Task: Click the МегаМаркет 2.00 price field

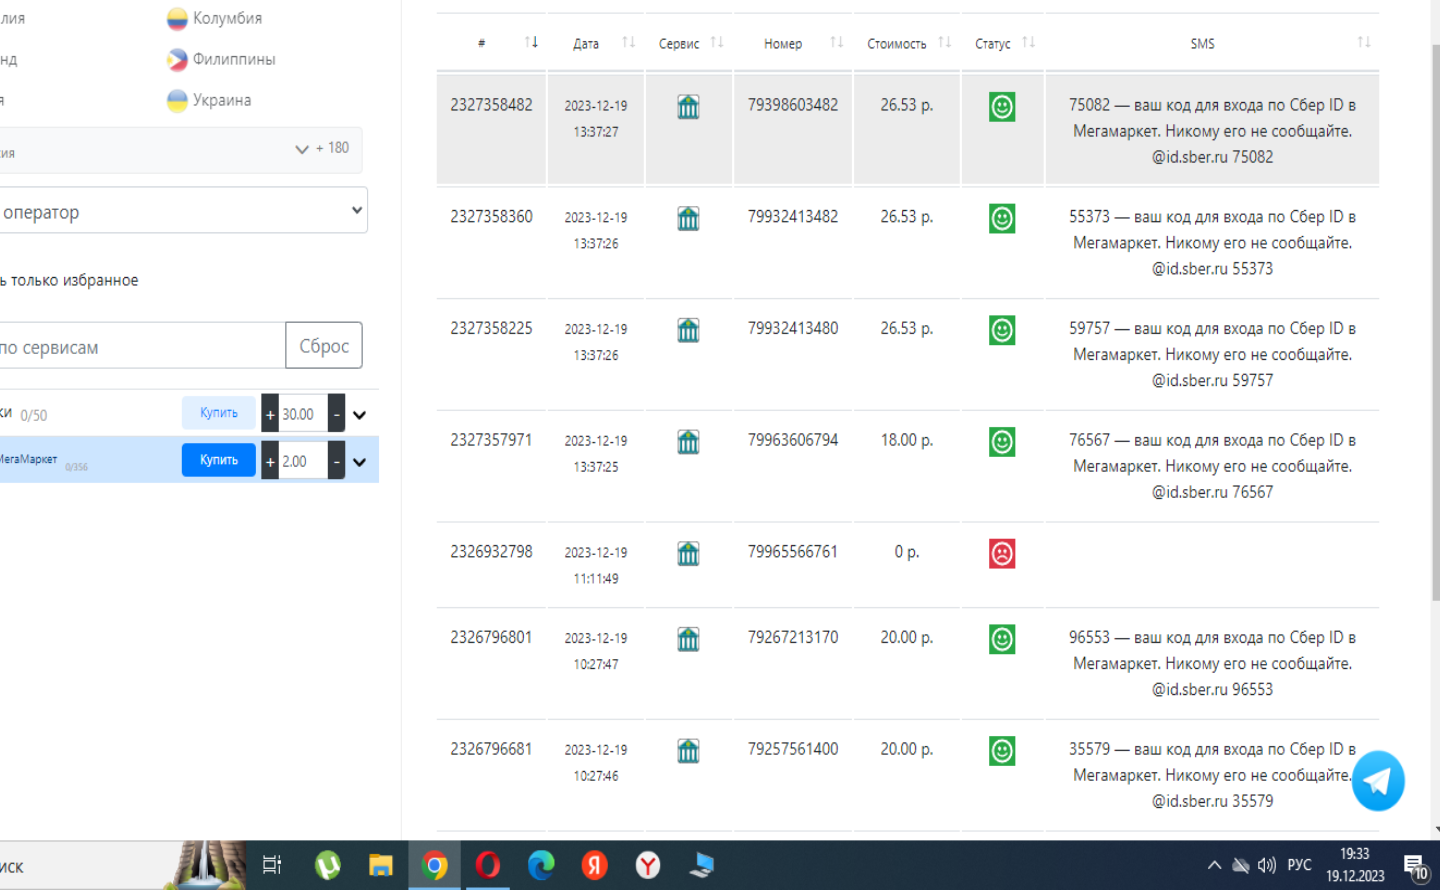Action: (303, 461)
